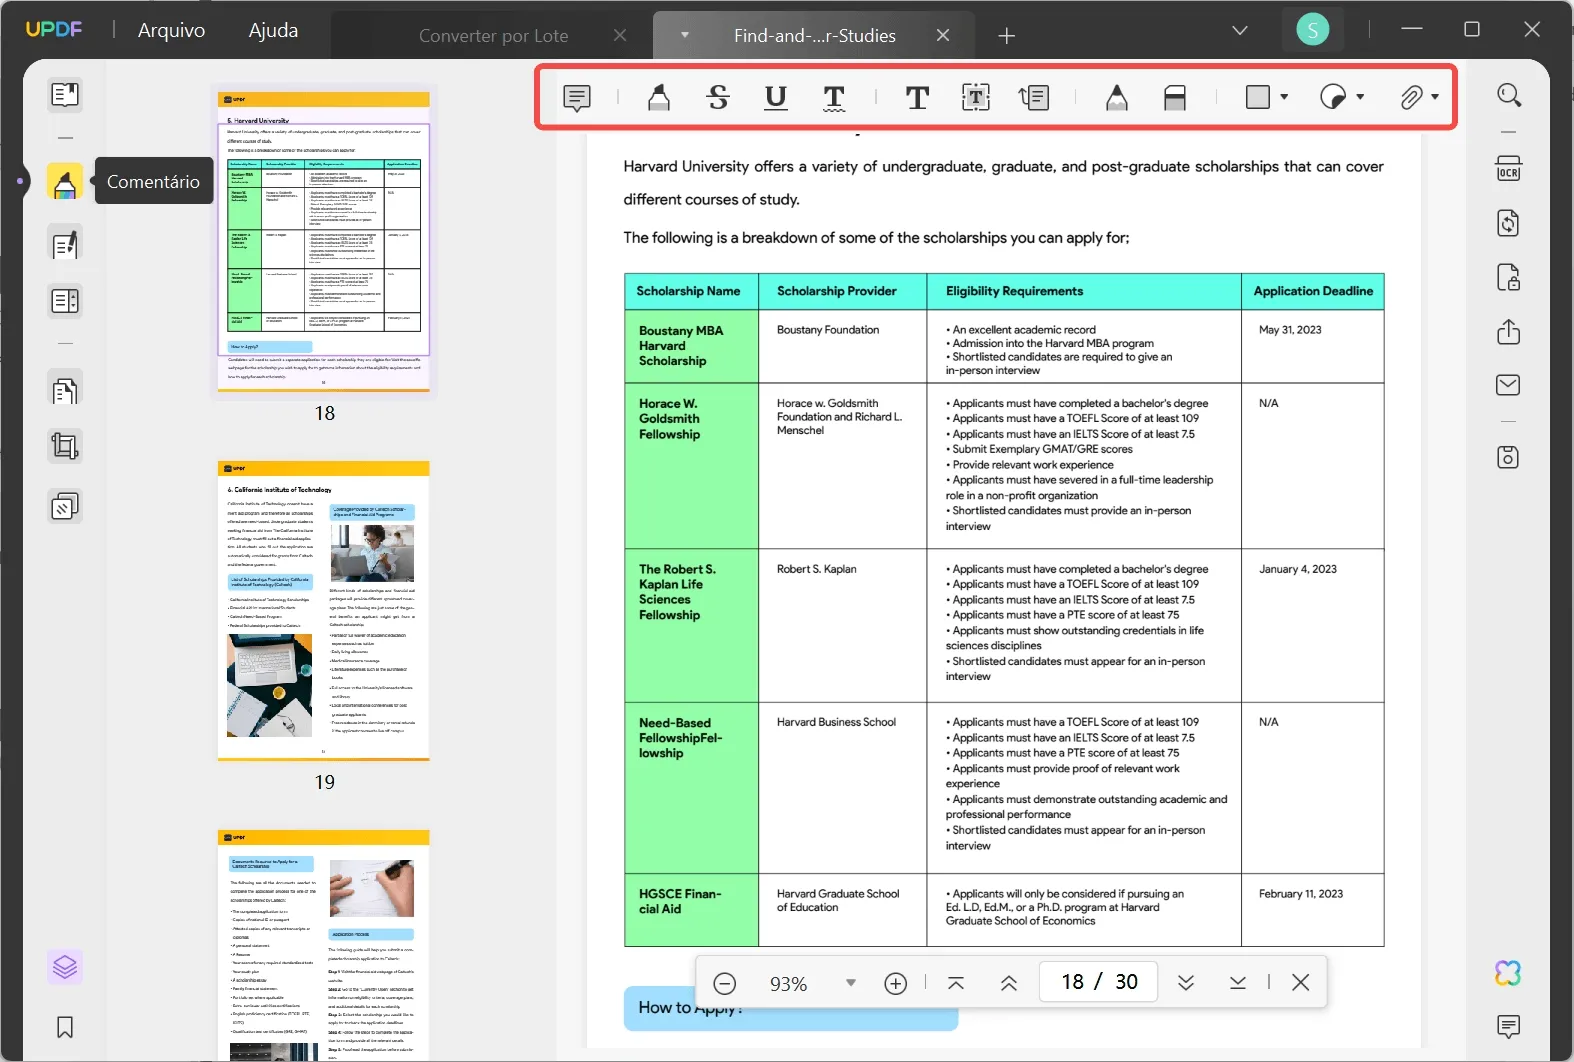The image size is (1574, 1062).
Task: Open dropdown arrow on active tab
Action: (x=685, y=35)
